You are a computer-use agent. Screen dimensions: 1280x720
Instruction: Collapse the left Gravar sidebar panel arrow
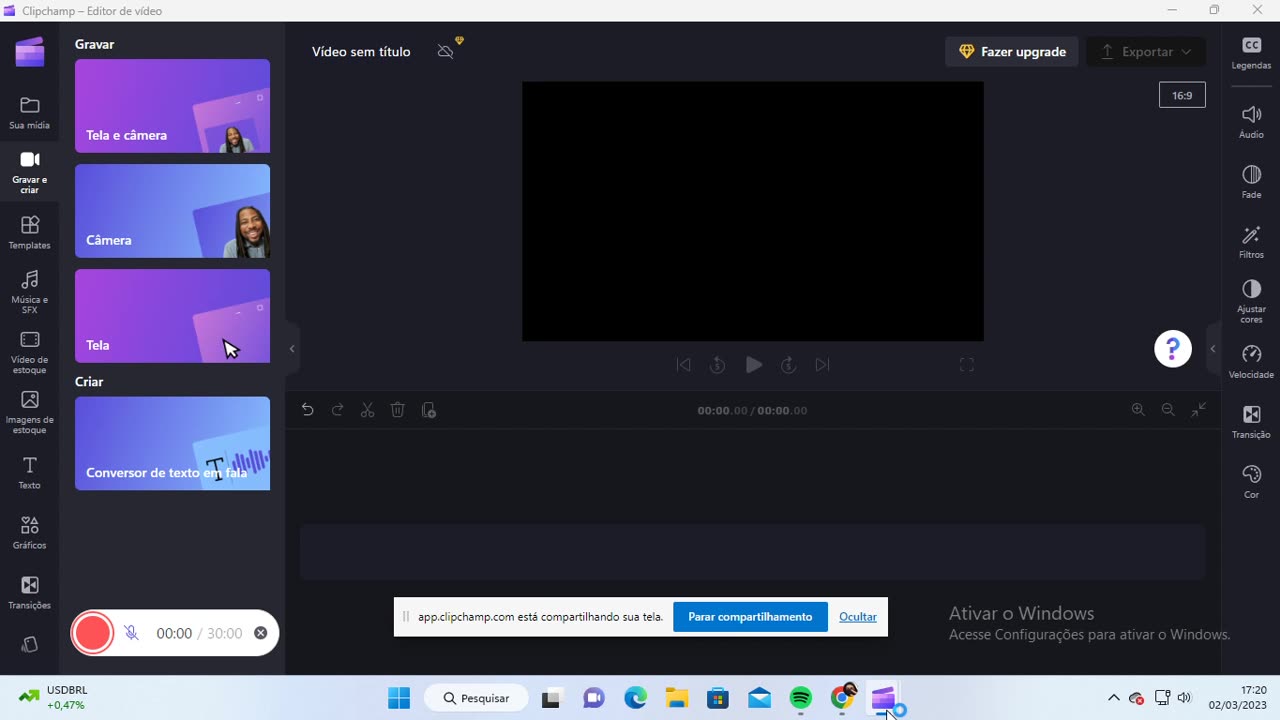[292, 349]
